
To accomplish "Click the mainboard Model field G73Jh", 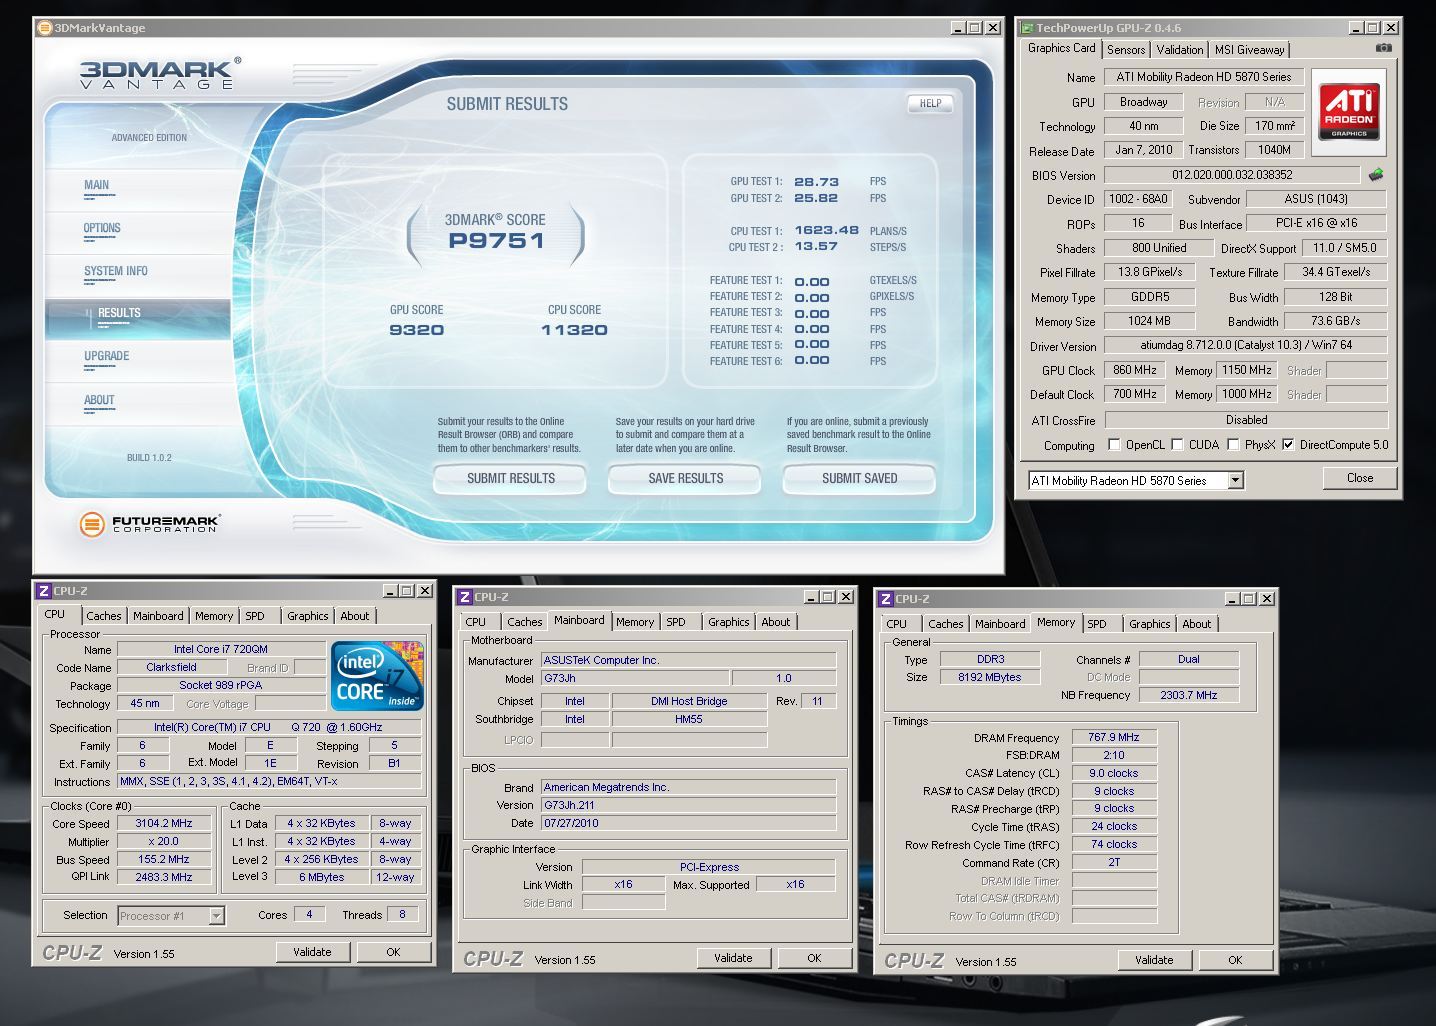I will (635, 678).
